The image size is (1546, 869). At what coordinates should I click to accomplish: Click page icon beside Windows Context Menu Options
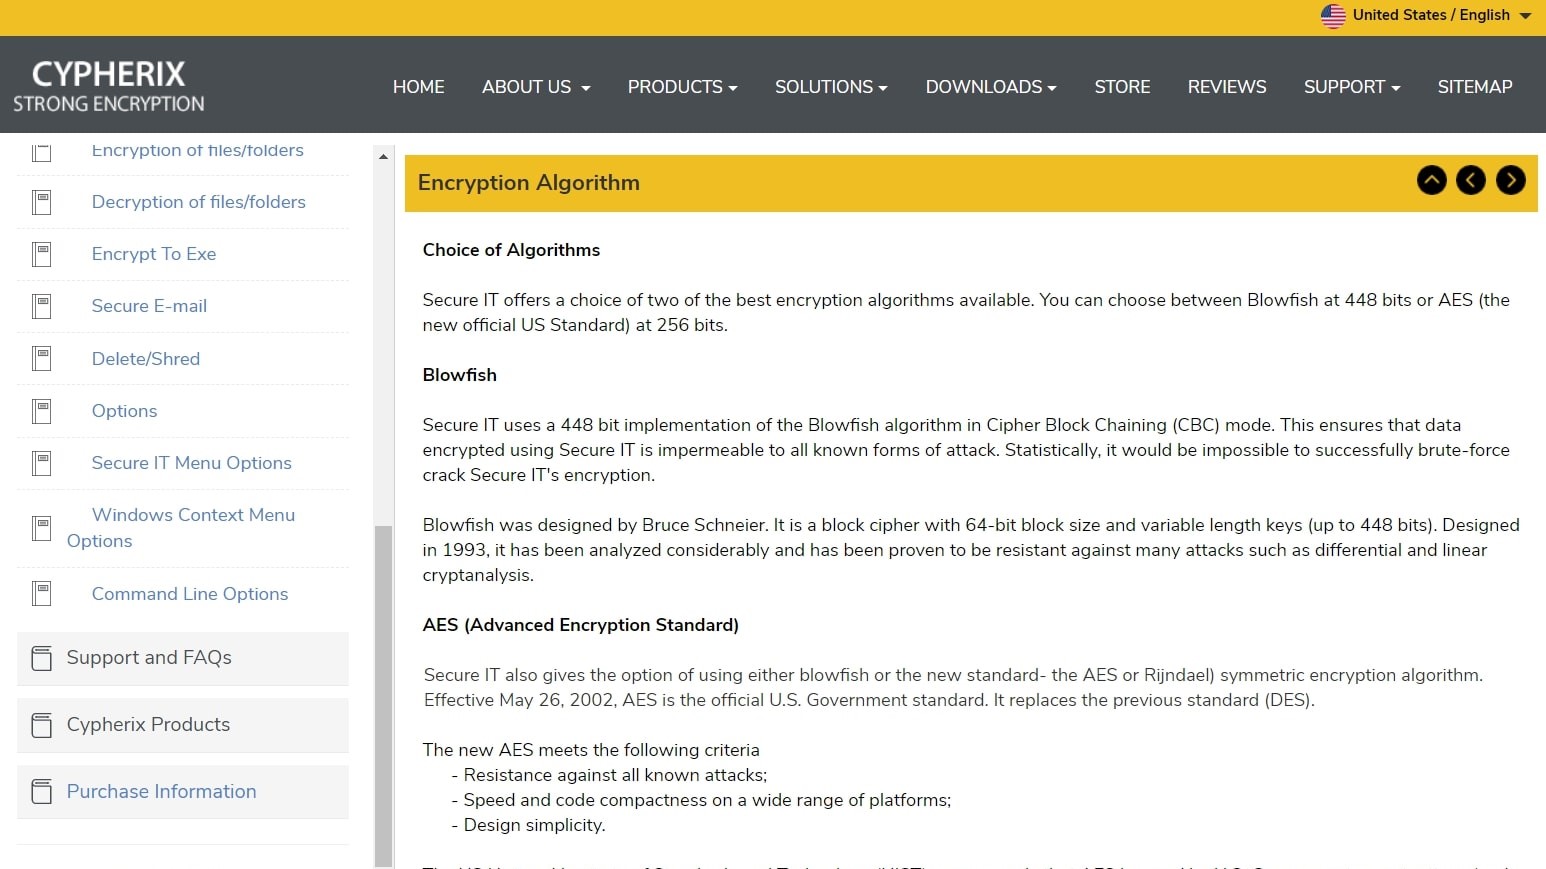[42, 528]
